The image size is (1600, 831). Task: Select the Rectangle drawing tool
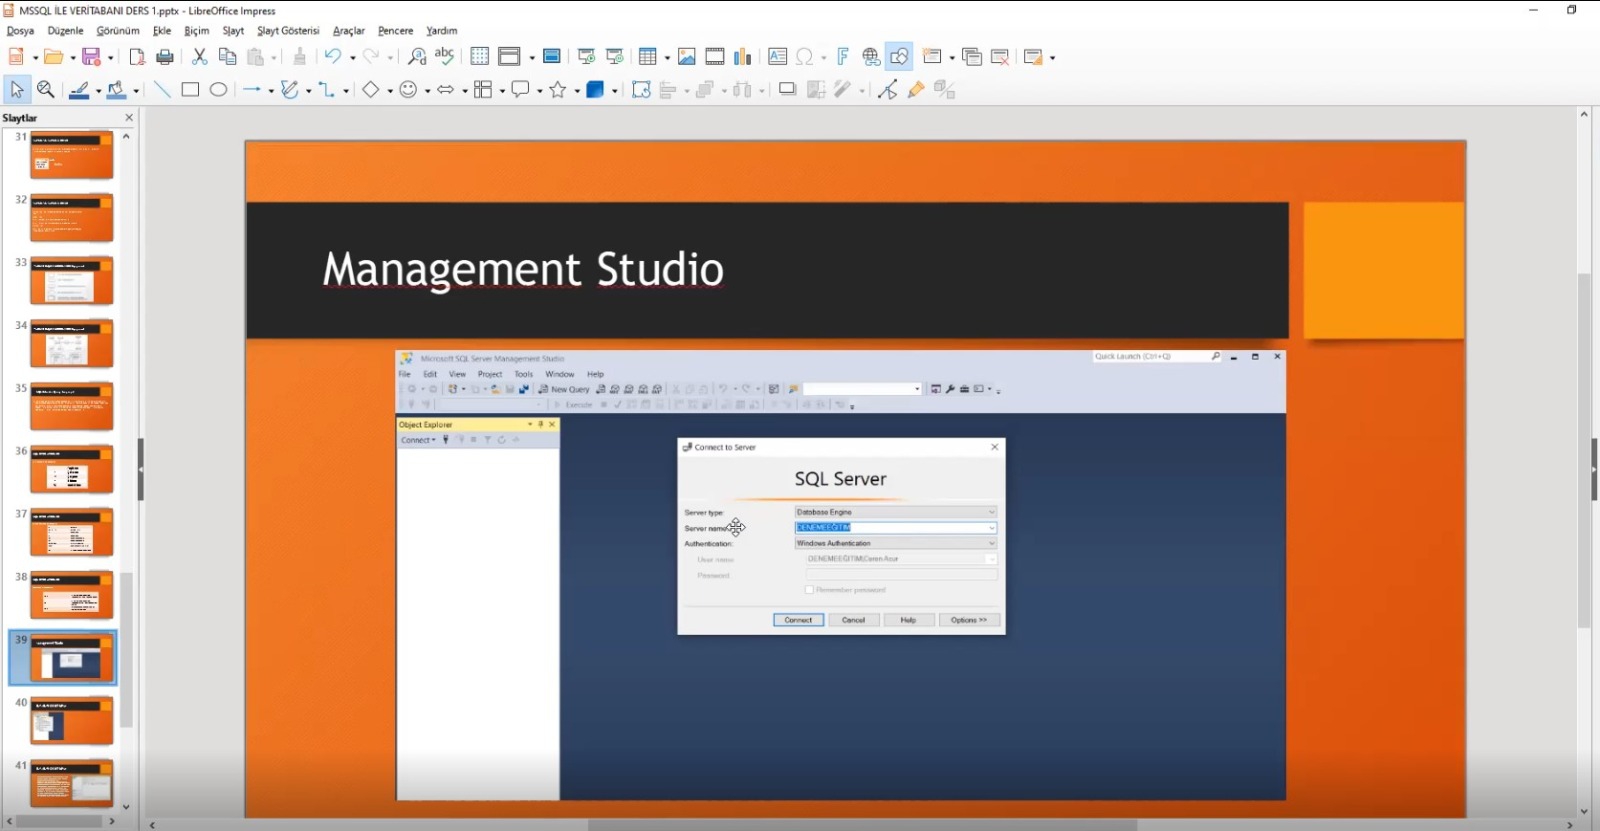(190, 90)
